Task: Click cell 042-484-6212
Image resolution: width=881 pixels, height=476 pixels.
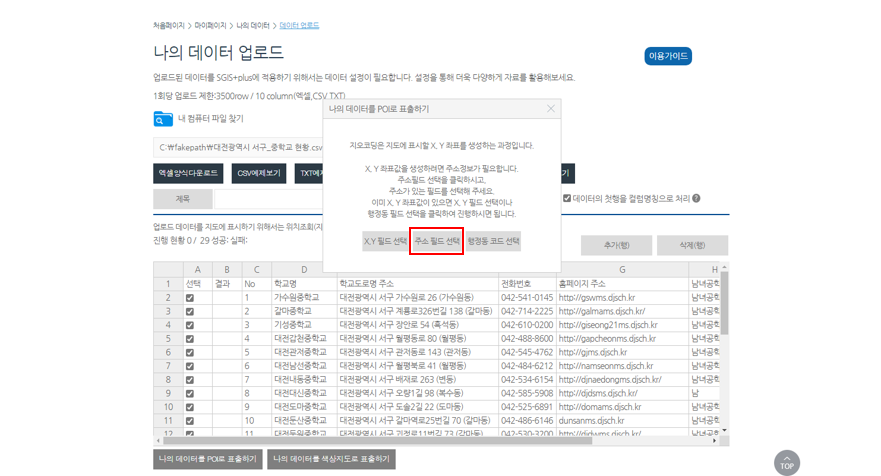Action: click(x=527, y=366)
